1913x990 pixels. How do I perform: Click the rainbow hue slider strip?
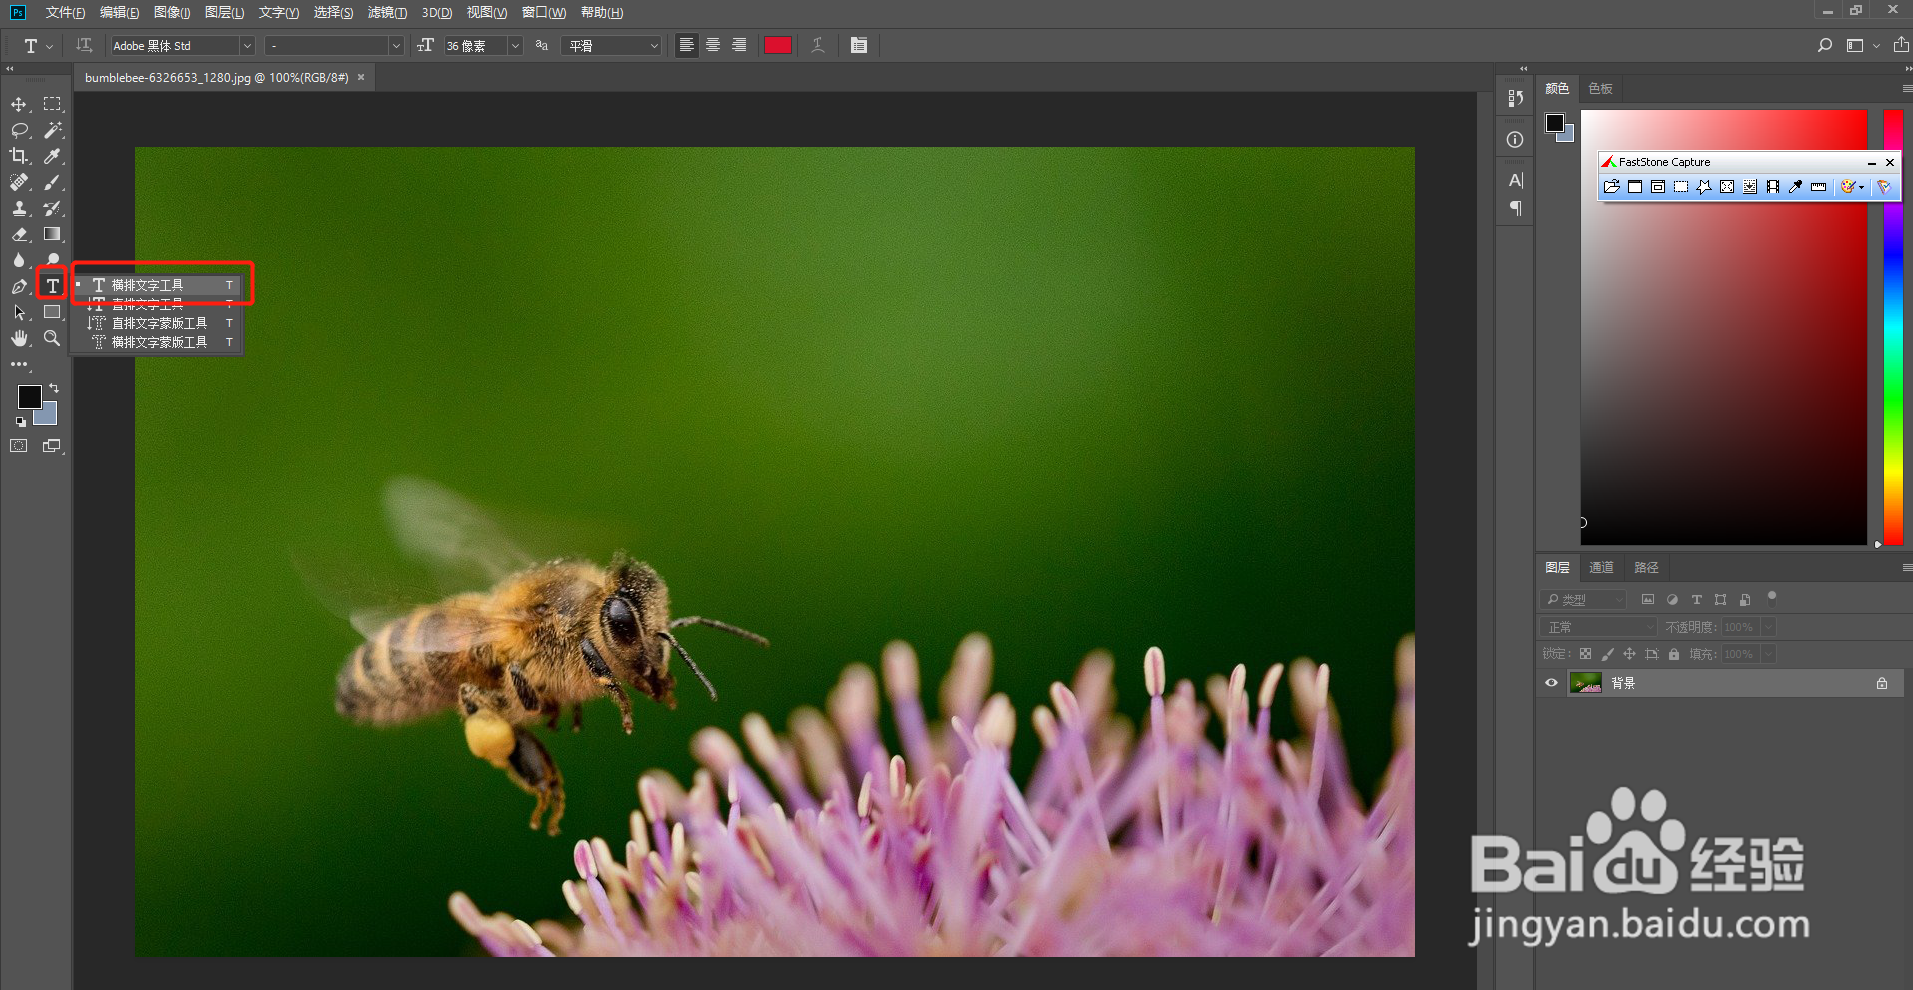tap(1893, 327)
